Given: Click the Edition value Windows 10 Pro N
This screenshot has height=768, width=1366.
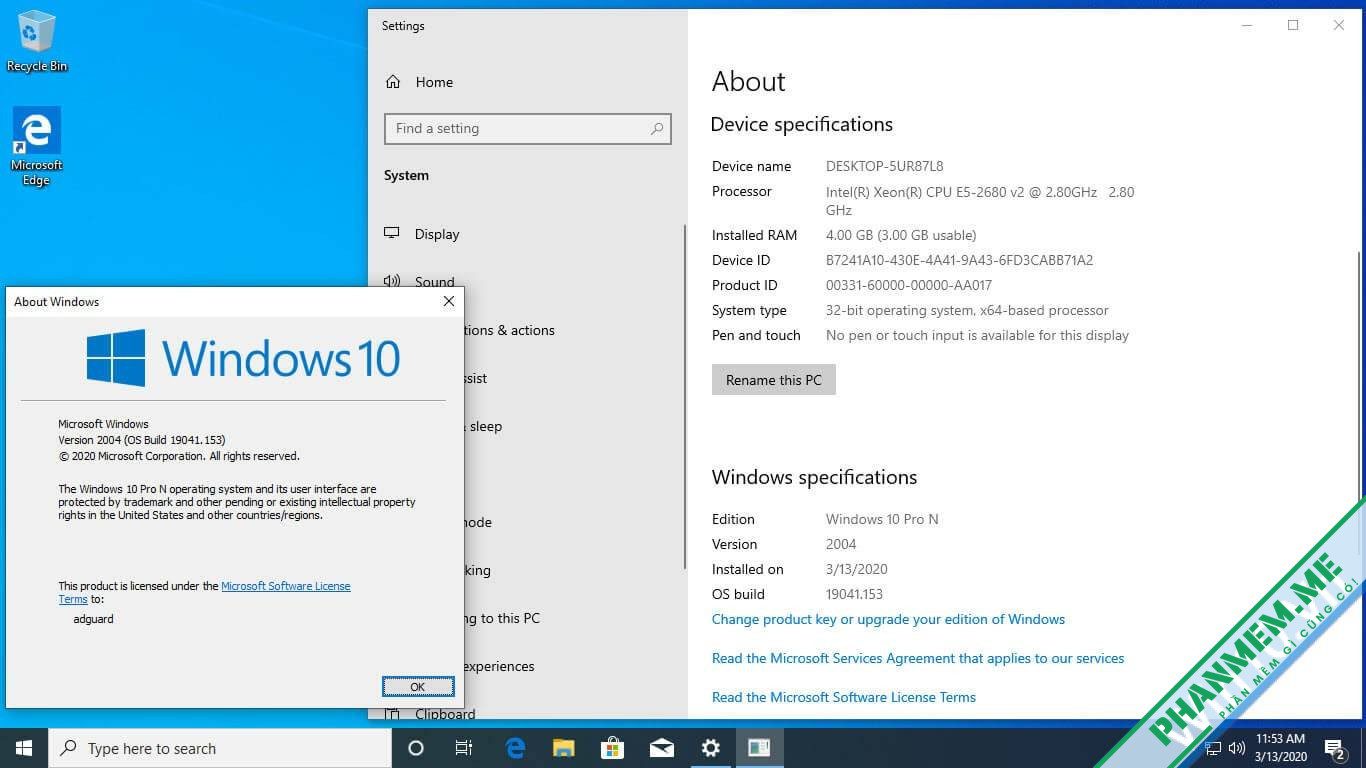Looking at the screenshot, I should click(882, 519).
